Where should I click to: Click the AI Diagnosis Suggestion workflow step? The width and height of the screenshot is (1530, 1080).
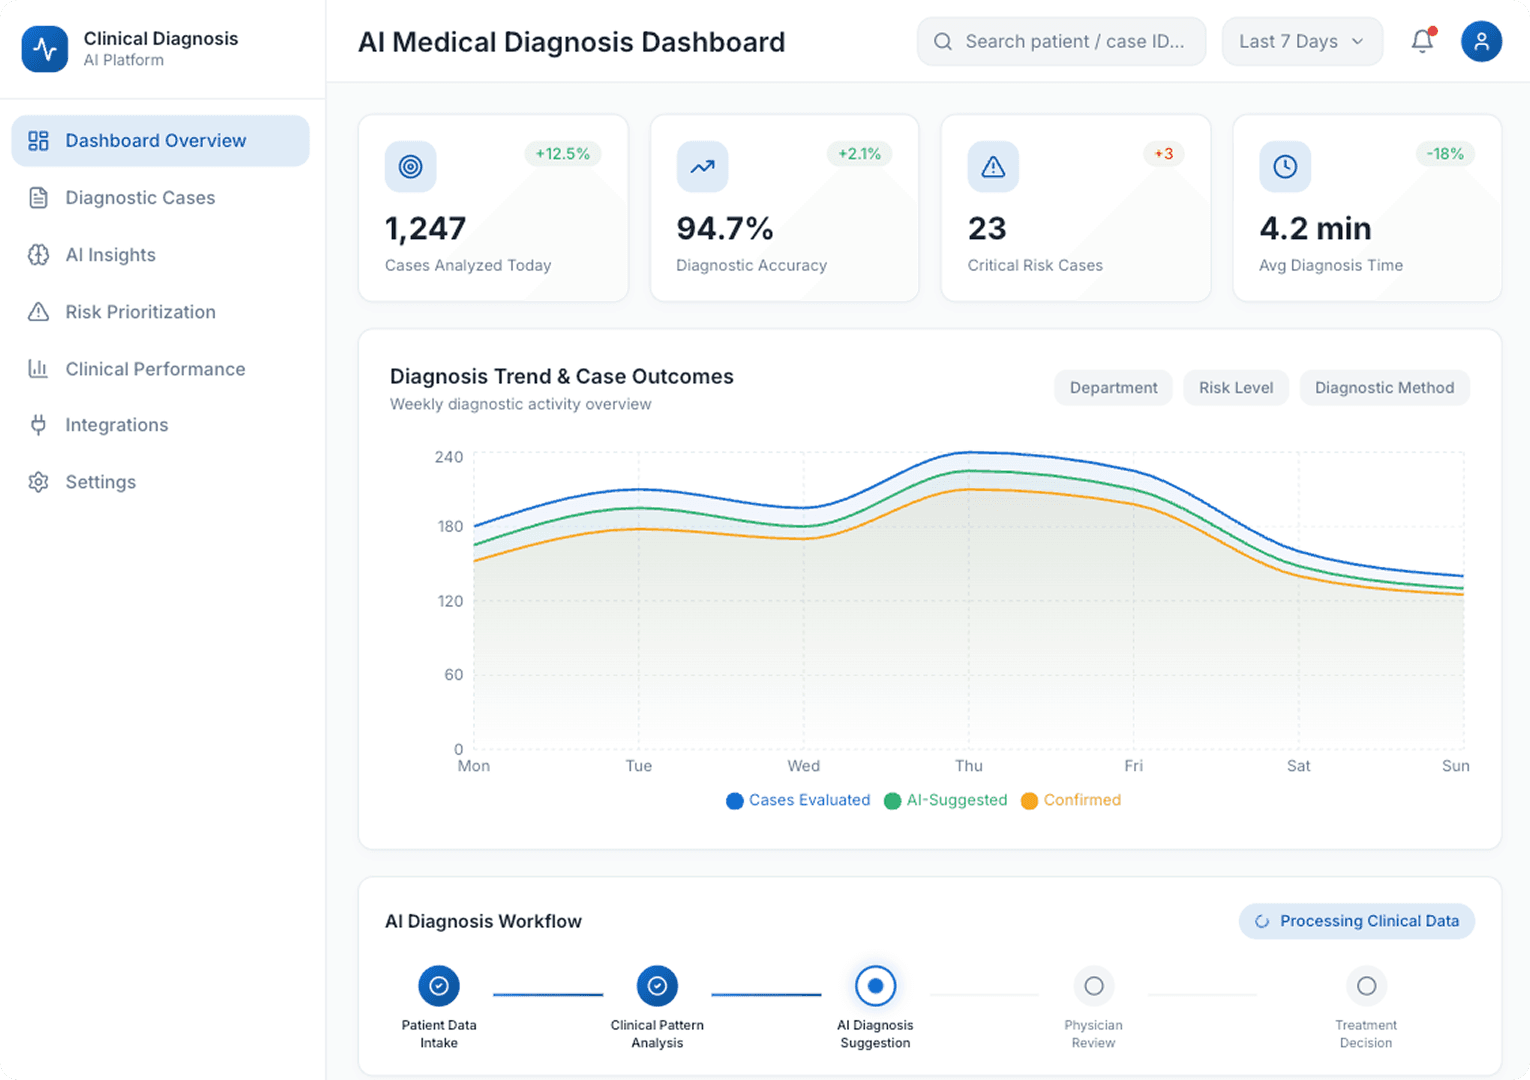tap(875, 985)
